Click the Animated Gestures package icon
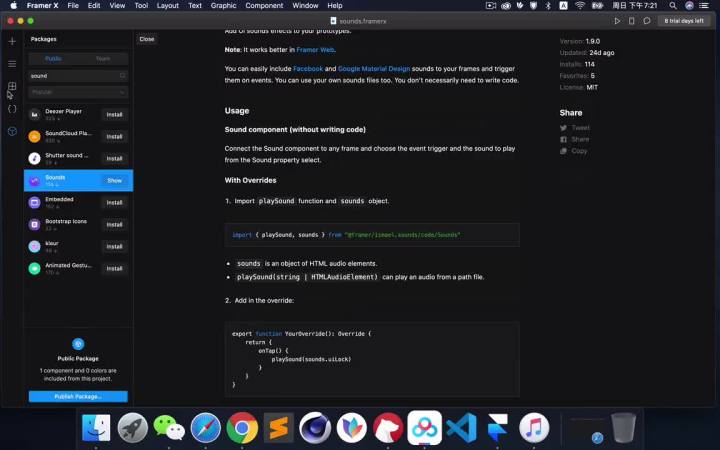This screenshot has width=720, height=450. click(x=34, y=269)
